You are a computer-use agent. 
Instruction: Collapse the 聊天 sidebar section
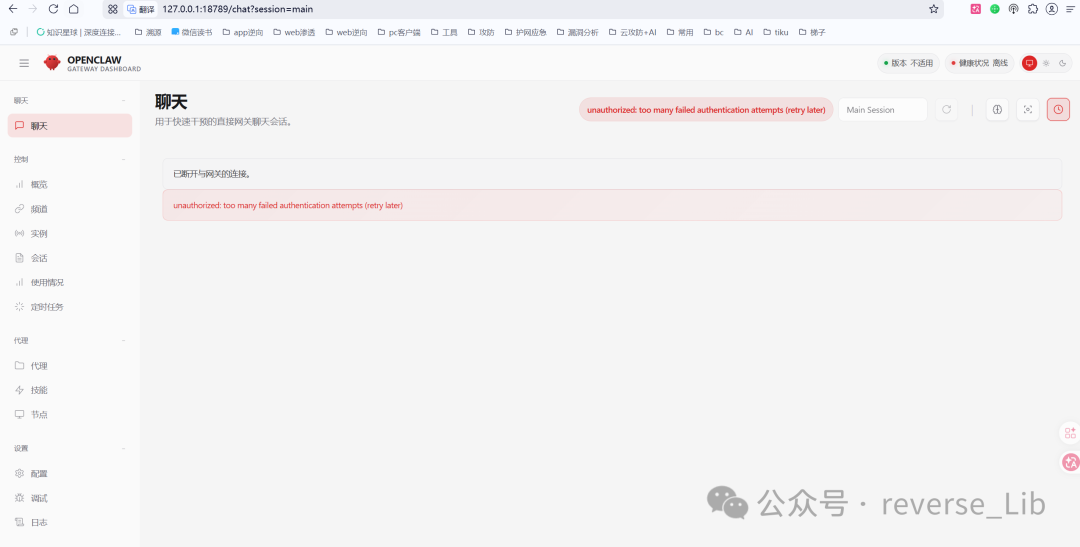pos(70,101)
